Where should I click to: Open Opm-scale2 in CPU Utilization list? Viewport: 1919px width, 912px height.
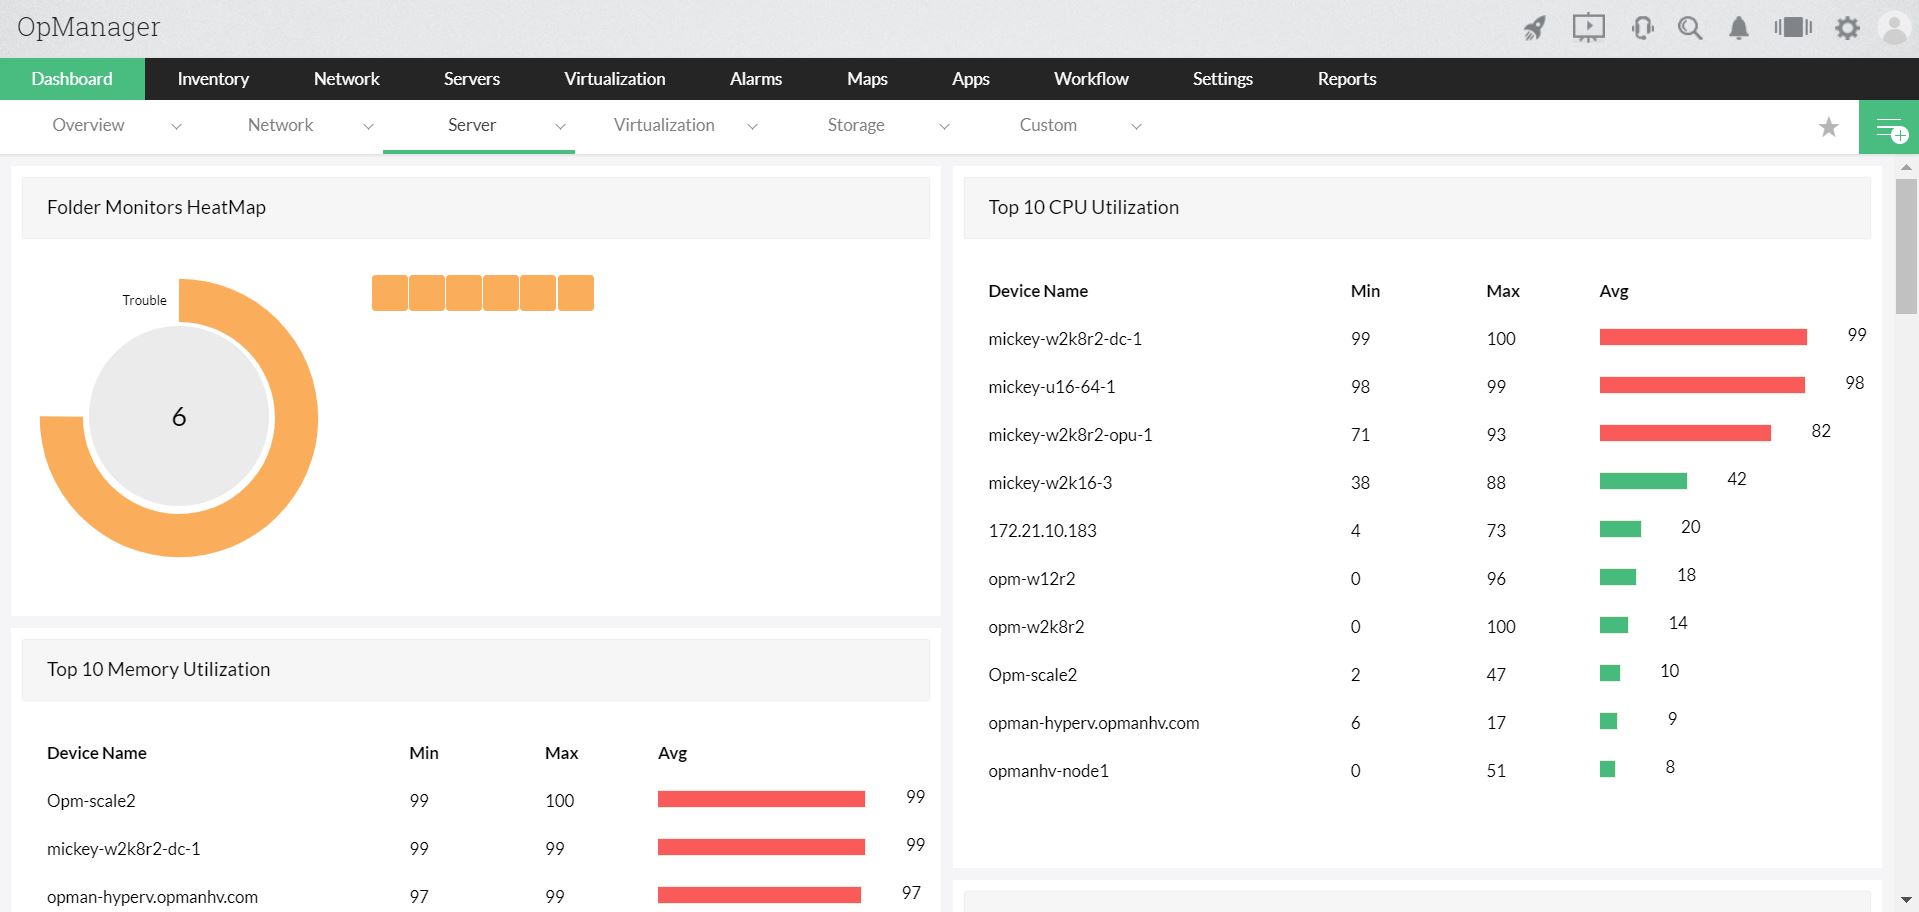pos(1033,675)
